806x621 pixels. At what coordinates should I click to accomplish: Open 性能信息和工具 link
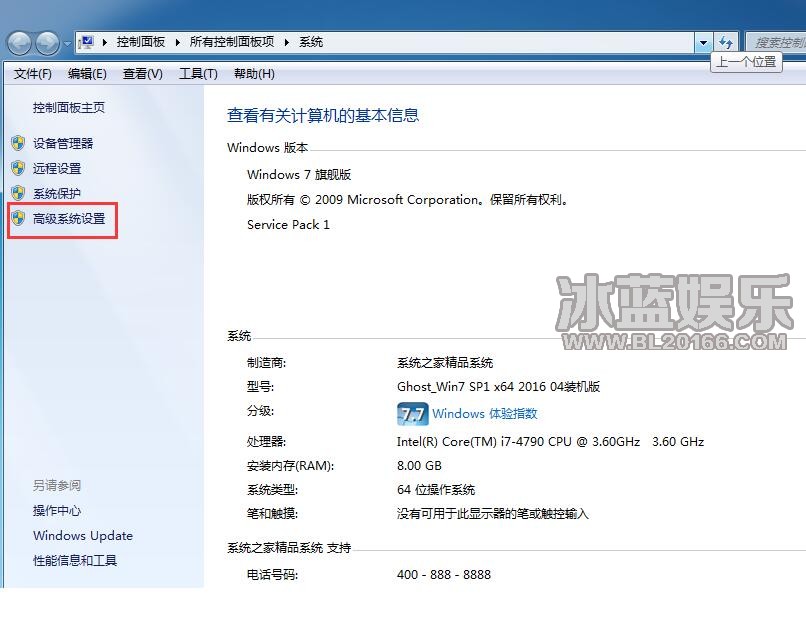click(75, 560)
